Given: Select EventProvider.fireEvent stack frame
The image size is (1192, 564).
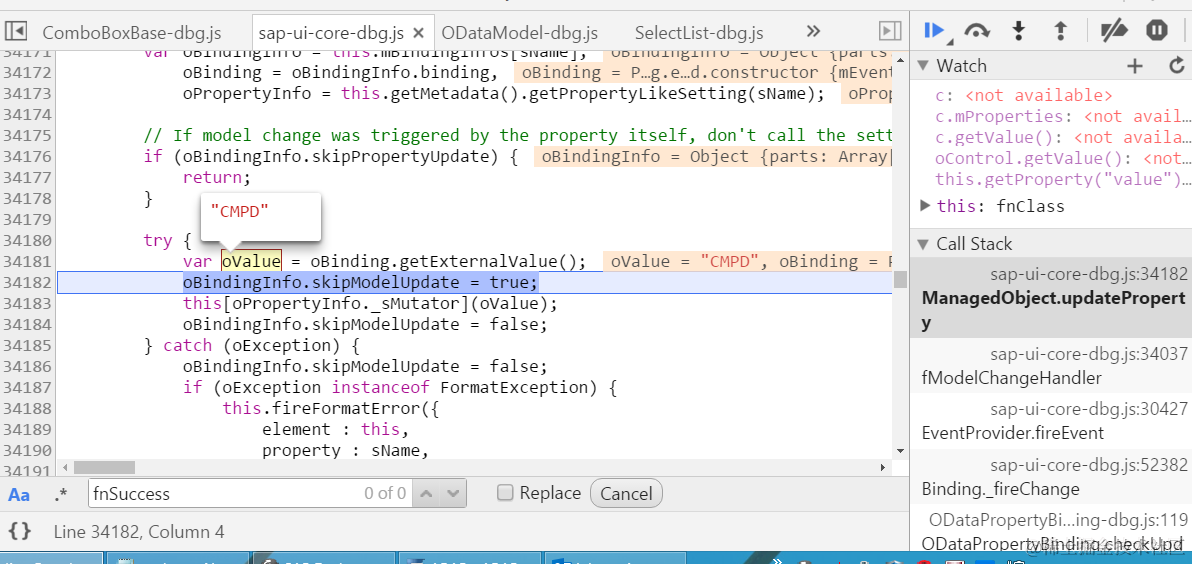Looking at the screenshot, I should point(1051,421).
